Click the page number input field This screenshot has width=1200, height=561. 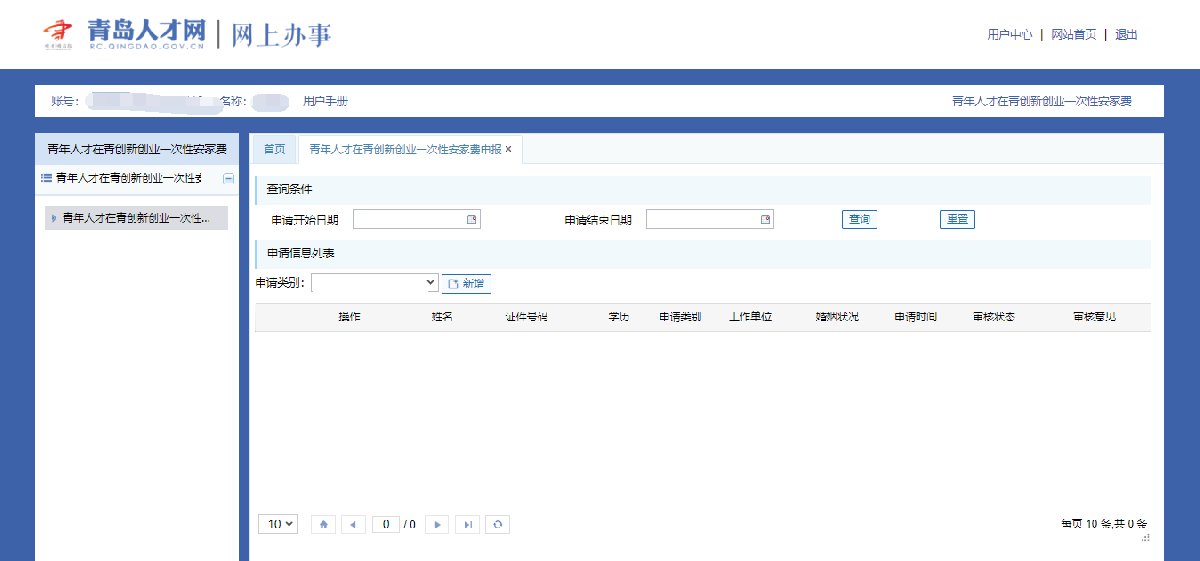385,524
